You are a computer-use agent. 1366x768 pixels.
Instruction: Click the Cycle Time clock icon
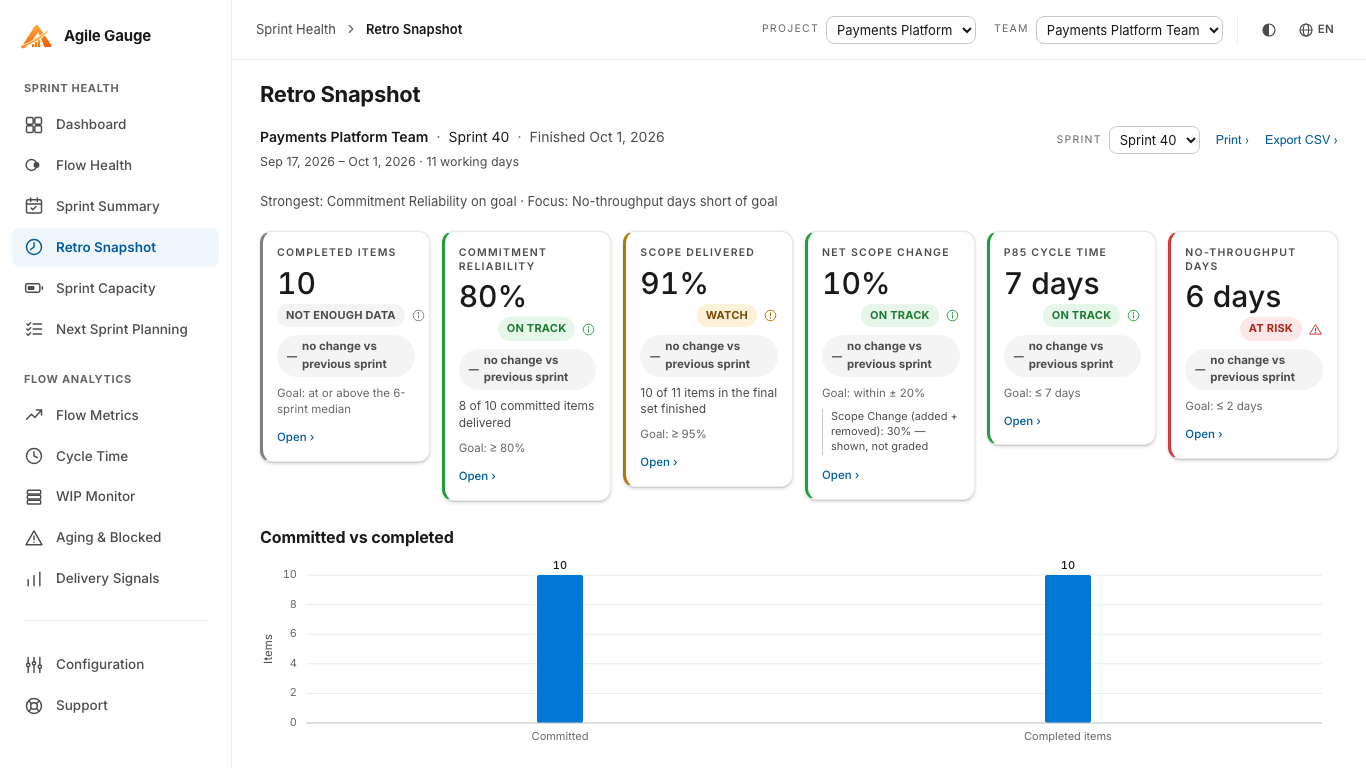click(x=34, y=457)
